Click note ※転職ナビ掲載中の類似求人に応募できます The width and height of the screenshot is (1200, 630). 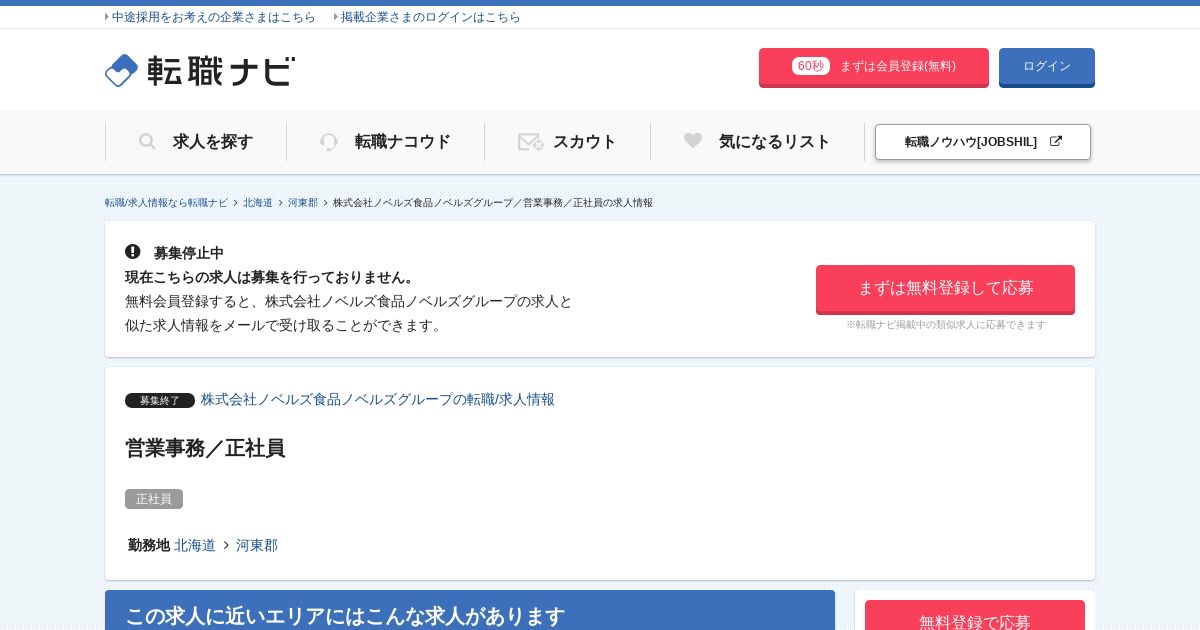coord(946,325)
